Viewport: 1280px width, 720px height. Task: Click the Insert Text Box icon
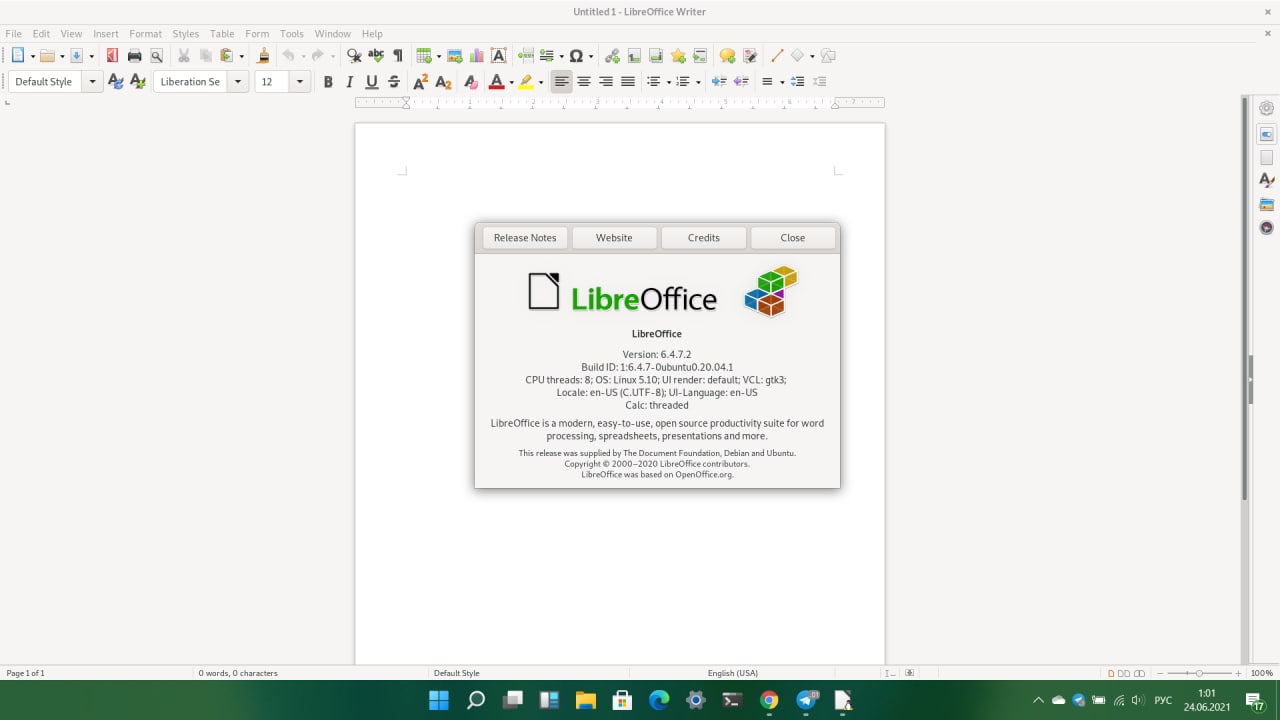499,56
